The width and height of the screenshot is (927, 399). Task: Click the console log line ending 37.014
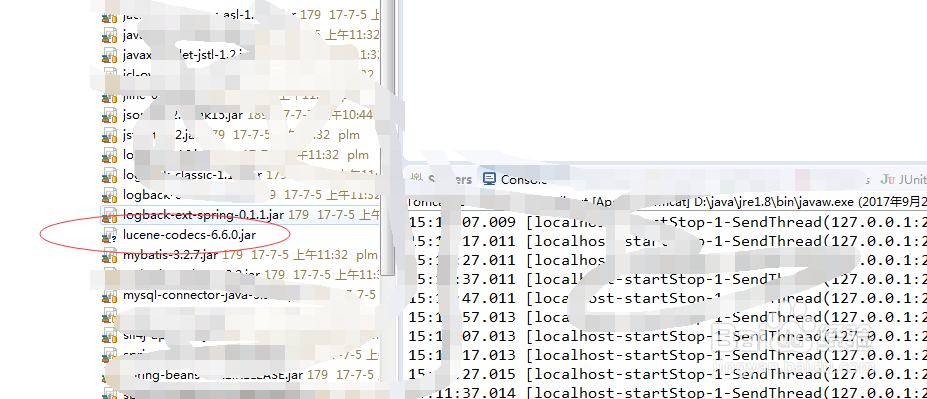(x=667, y=392)
